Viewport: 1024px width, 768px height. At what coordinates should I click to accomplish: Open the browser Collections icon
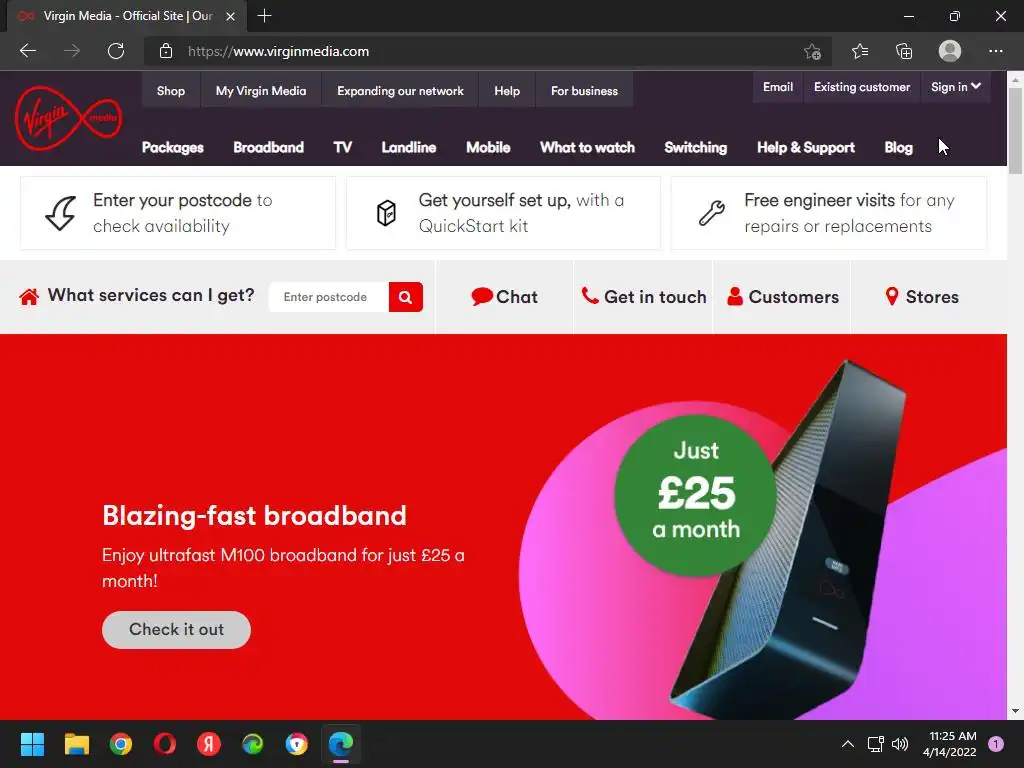tap(904, 51)
